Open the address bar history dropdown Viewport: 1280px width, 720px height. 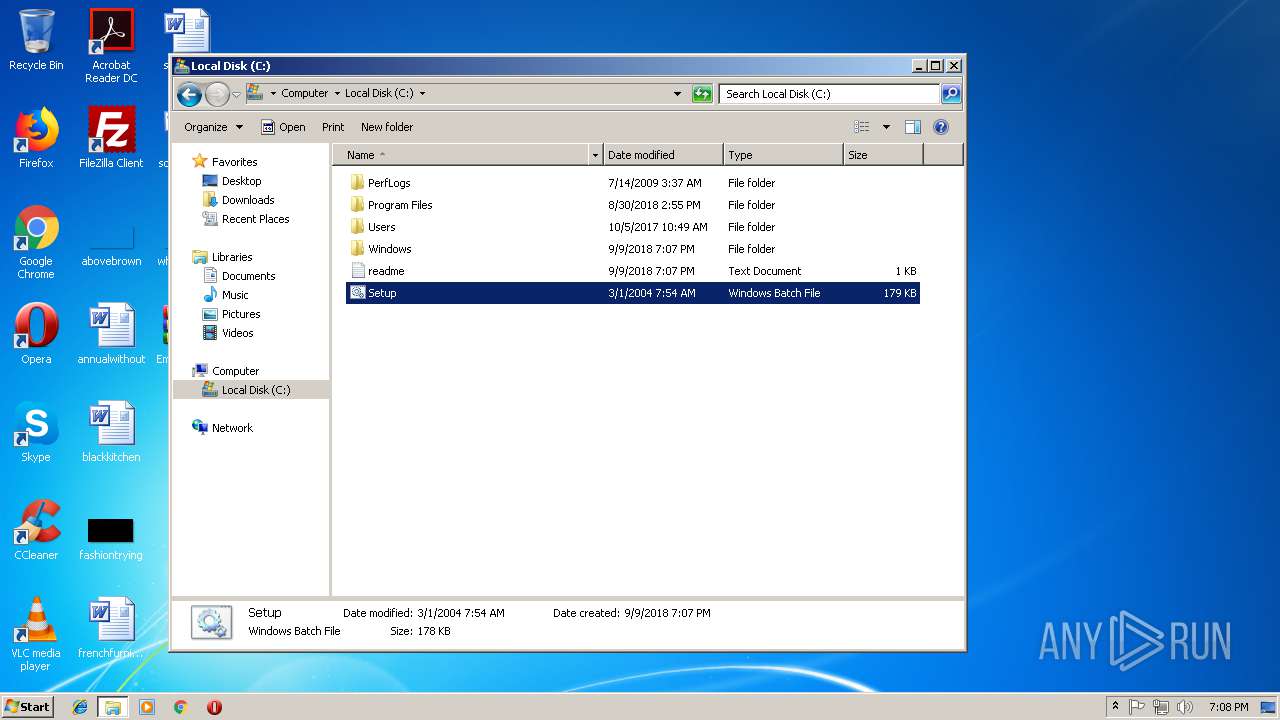point(677,94)
